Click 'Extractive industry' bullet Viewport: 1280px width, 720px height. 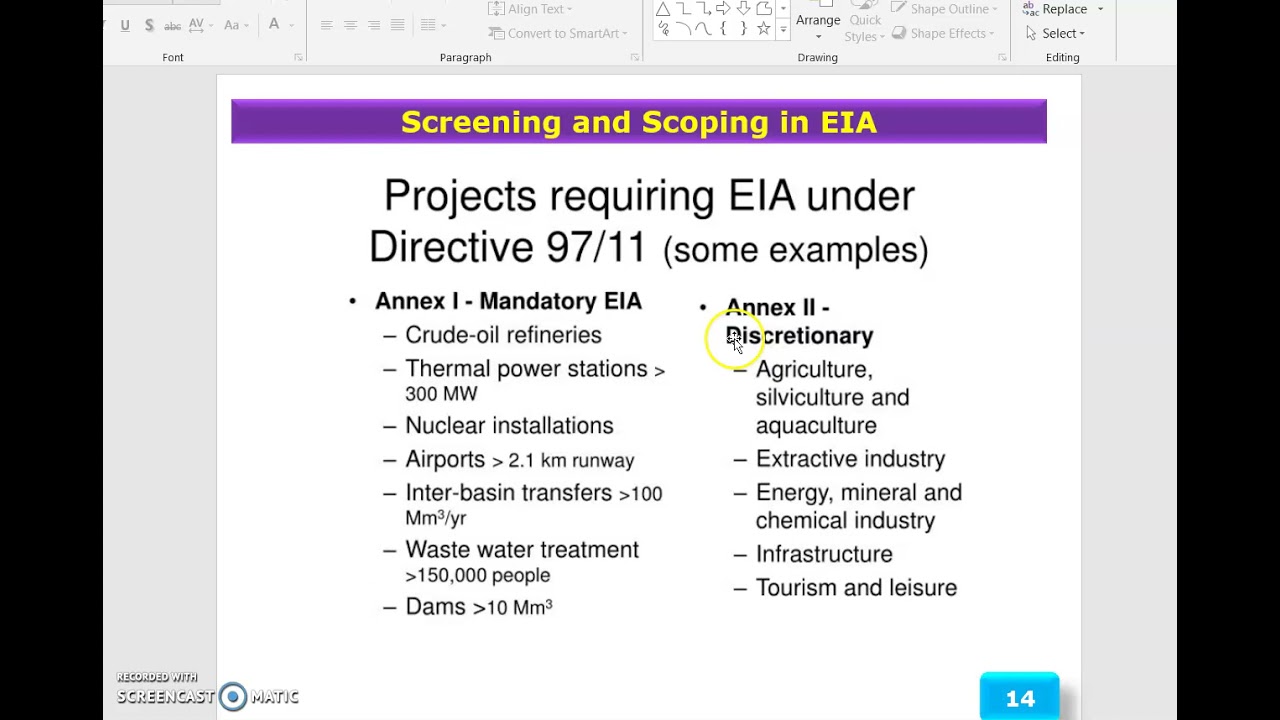850,459
